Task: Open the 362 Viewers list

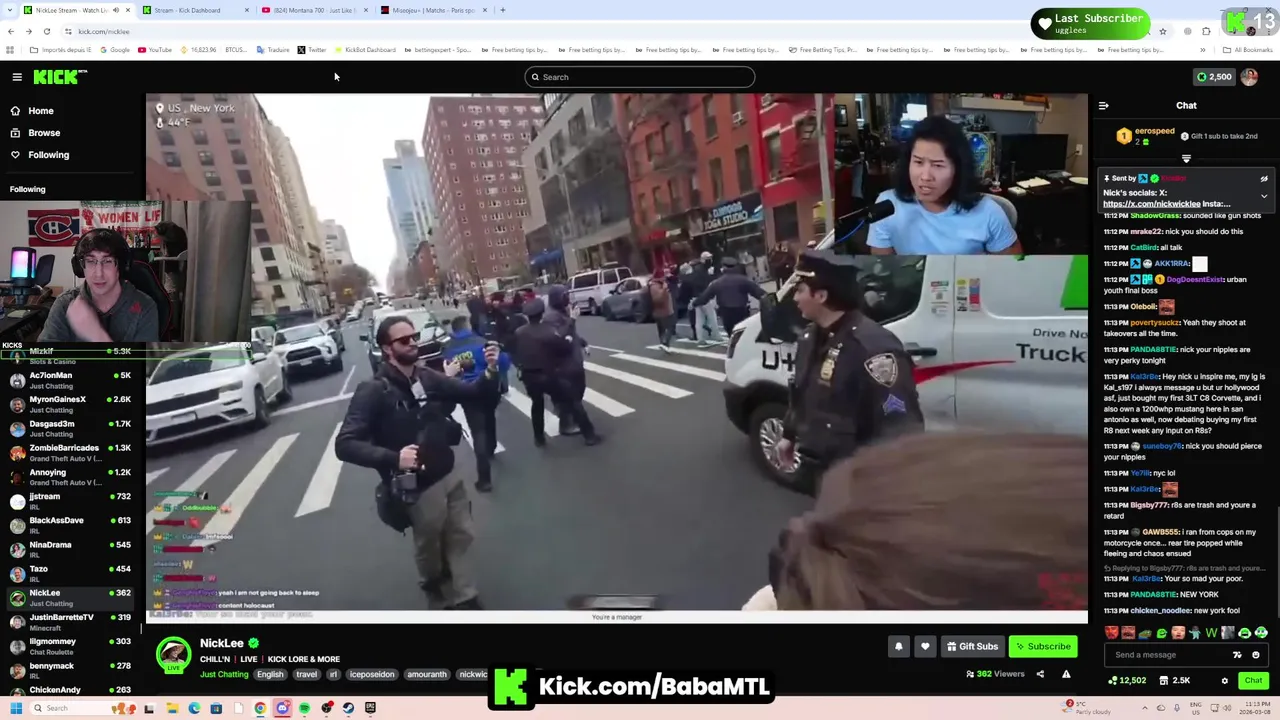Action: pyautogui.click(x=995, y=674)
